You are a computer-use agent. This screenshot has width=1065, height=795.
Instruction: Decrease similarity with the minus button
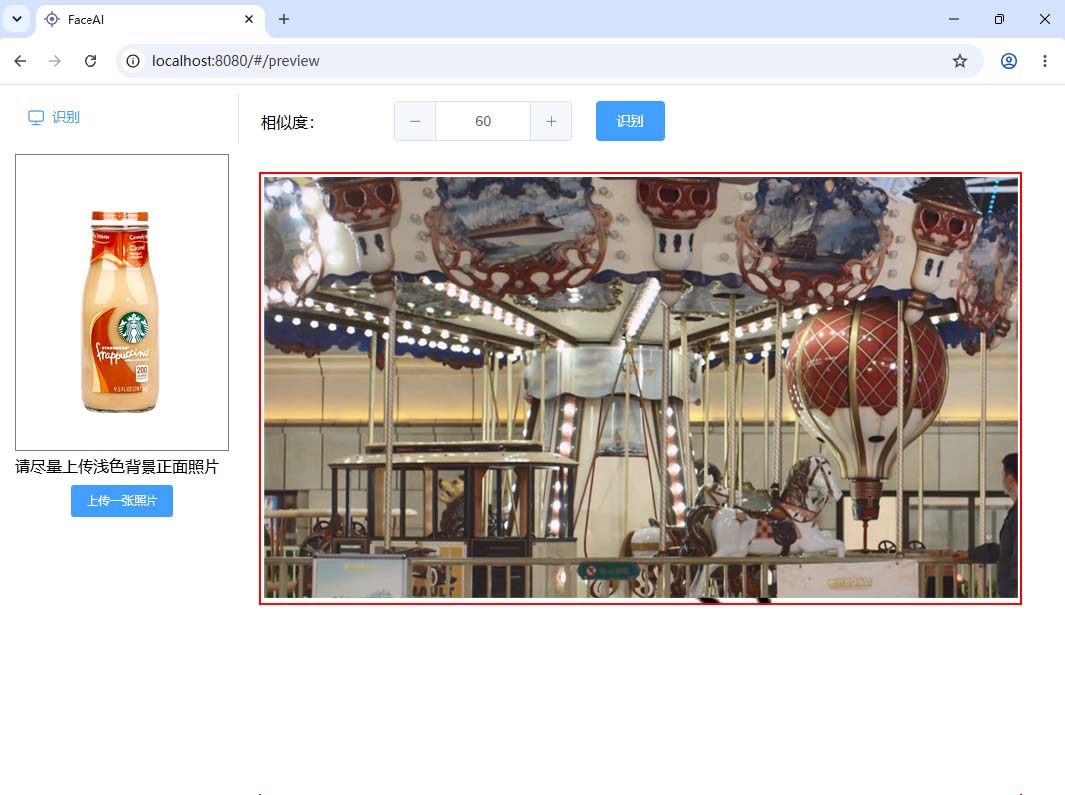coord(415,122)
